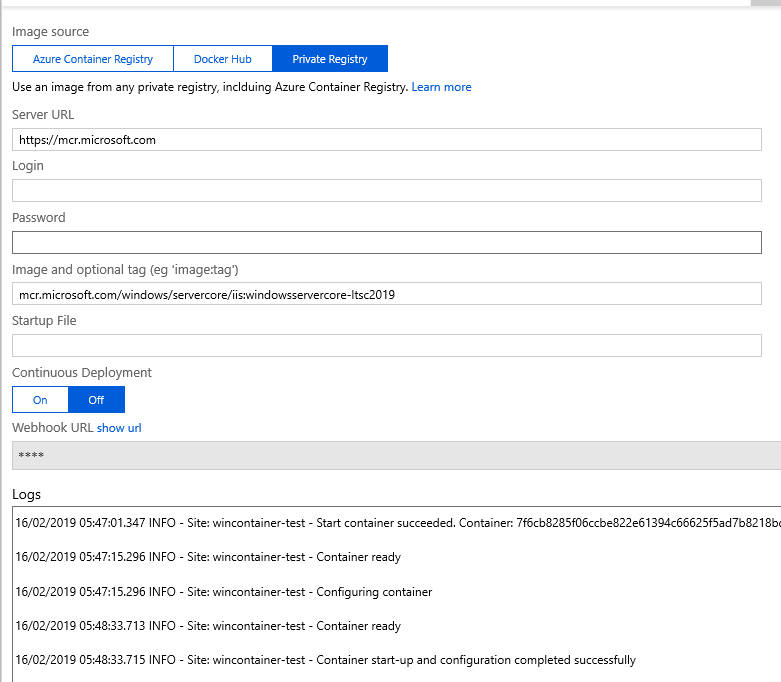Focus the Login input field
Screen dimensions: 781x682
(x=387, y=191)
